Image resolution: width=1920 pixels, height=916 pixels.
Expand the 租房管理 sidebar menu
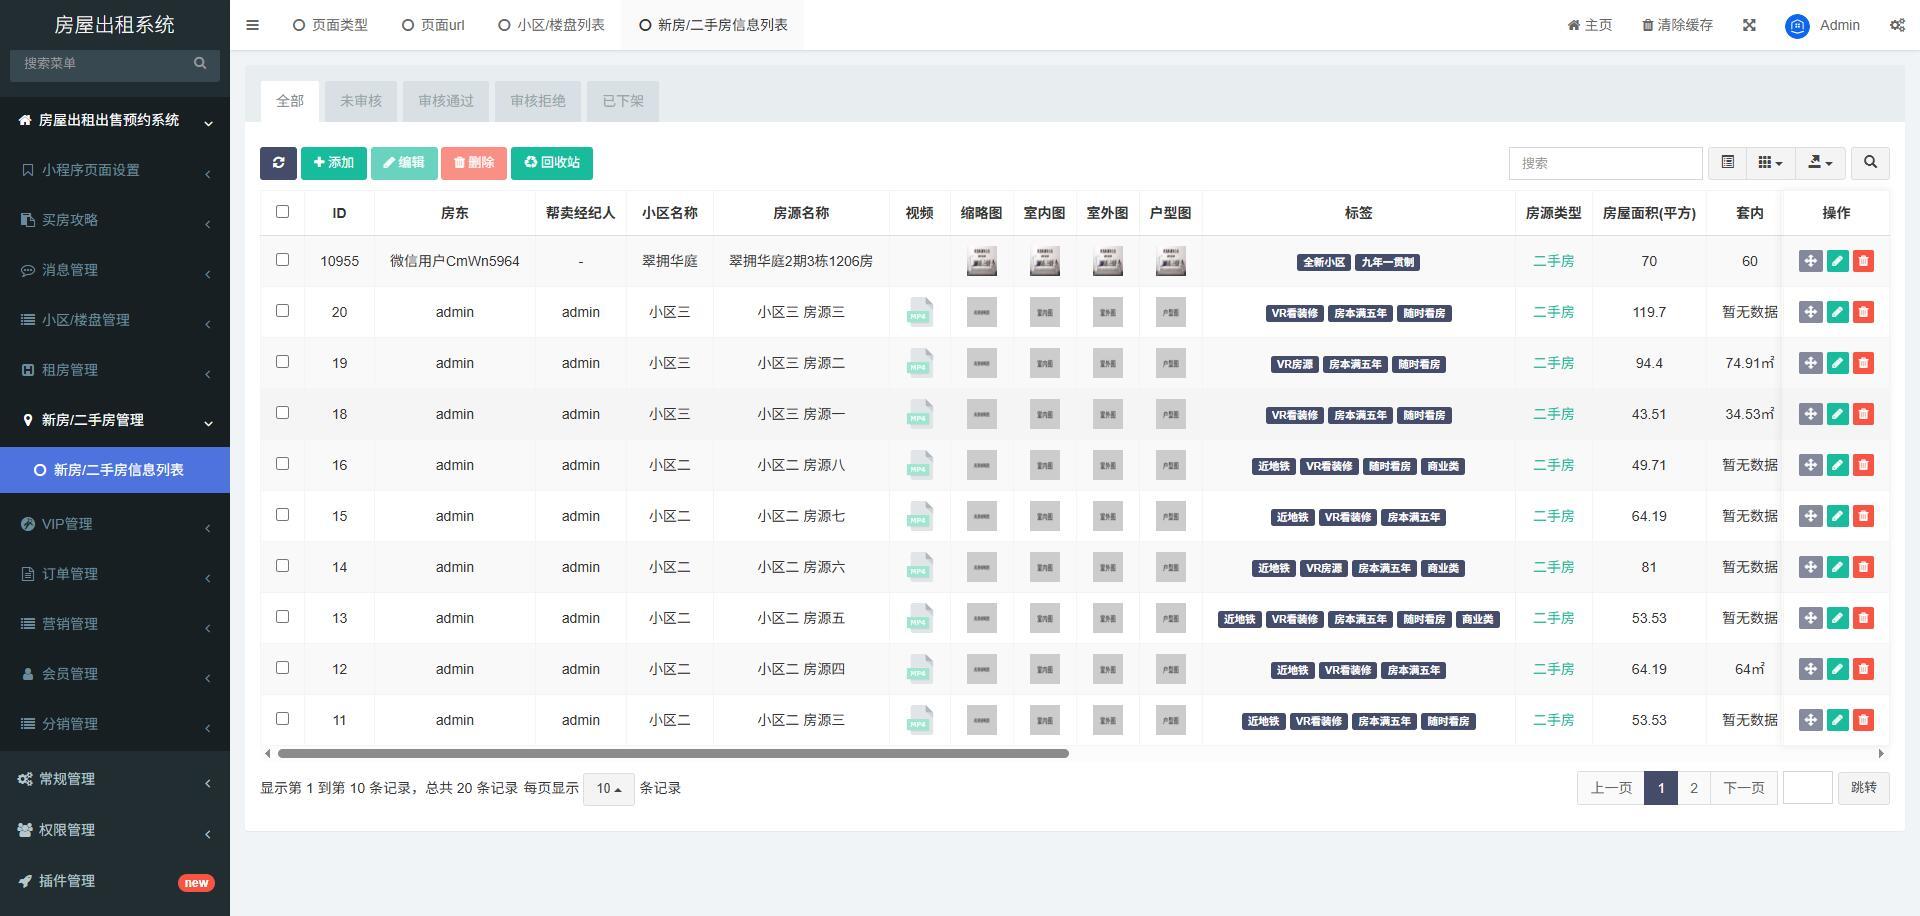click(115, 370)
